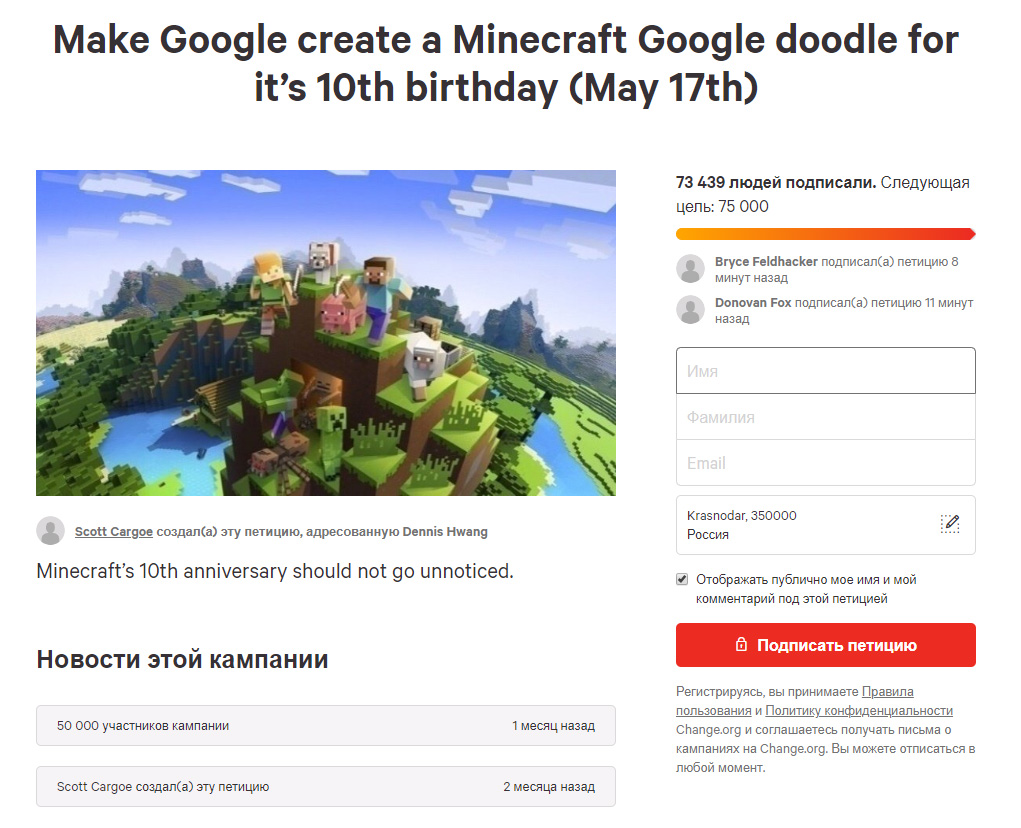Click the Krasnodar, 350000 location box
This screenshot has width=1021, height=828.
point(826,525)
